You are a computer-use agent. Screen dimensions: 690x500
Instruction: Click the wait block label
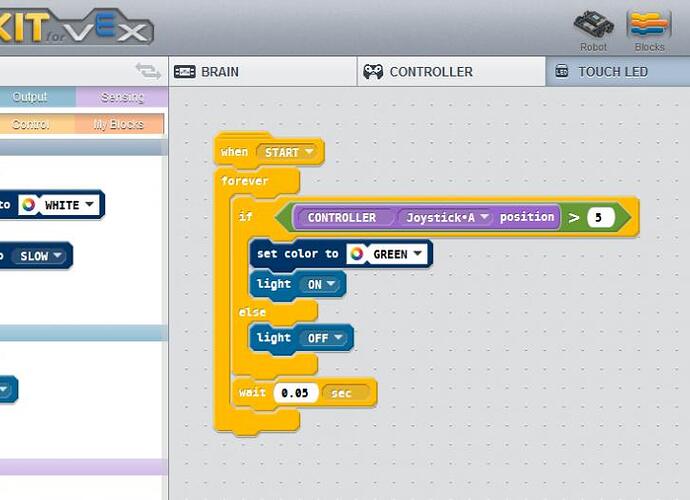point(252,393)
